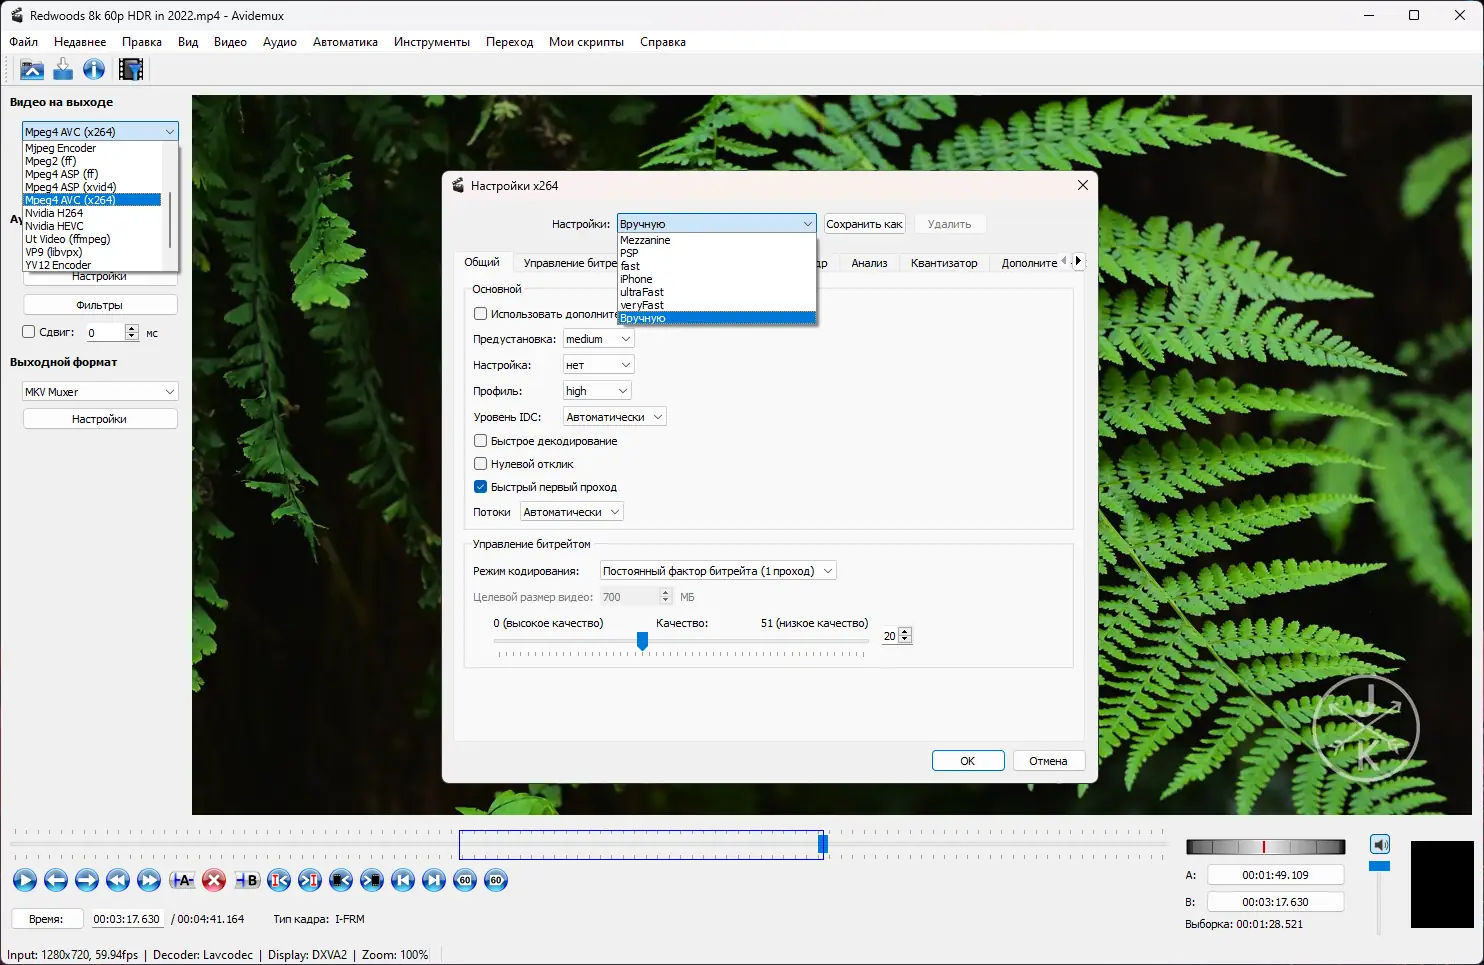Toggle the Нулевой отклик checkbox

481,464
